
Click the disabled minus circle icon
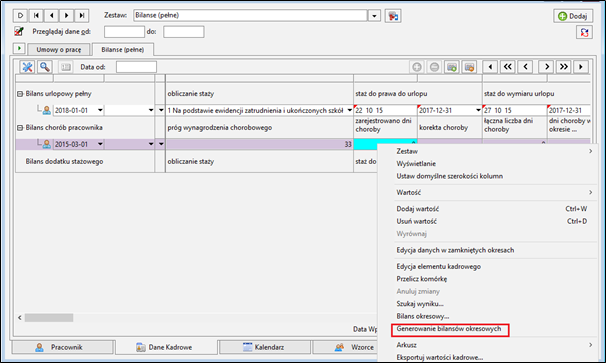pyautogui.click(x=434, y=67)
